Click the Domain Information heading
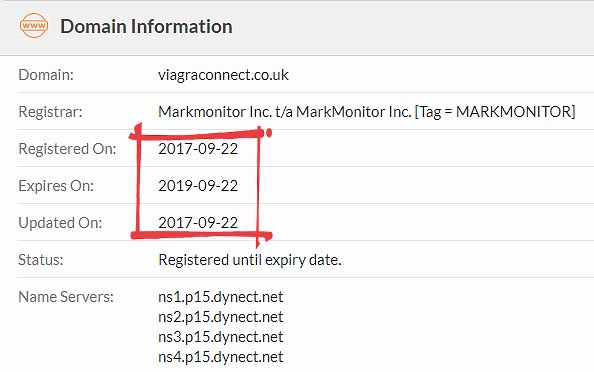 pos(146,27)
